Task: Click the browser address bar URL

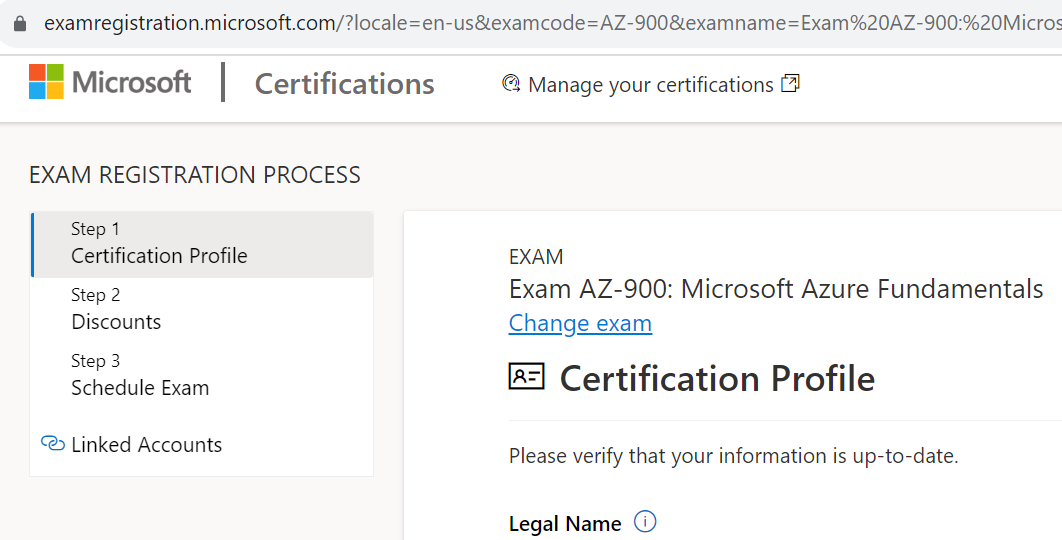Action: (553, 24)
